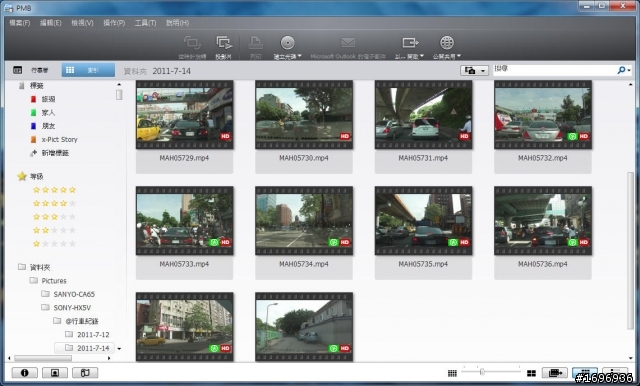Click the Microsoft Outlook e-mail icon
640x386 pixels.
pos(348,42)
